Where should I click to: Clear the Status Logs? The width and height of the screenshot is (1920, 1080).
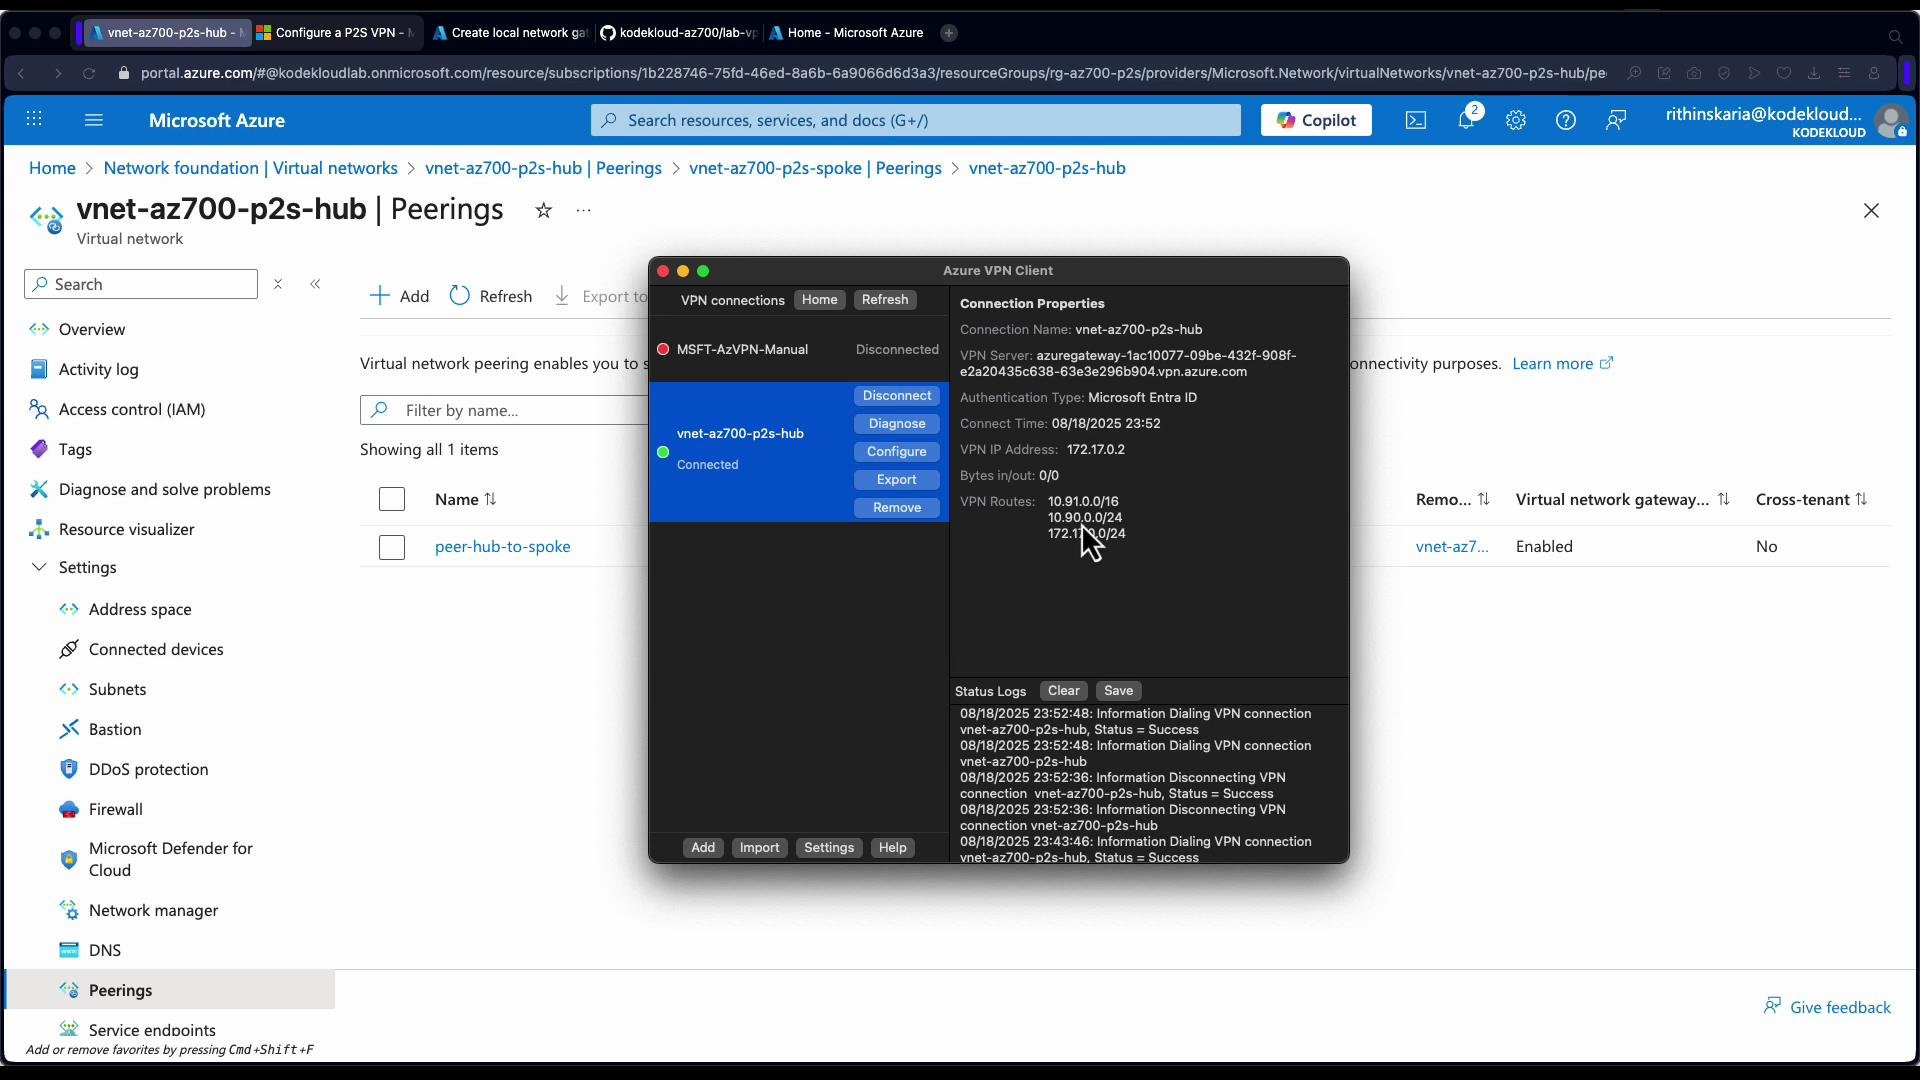[x=1064, y=691]
